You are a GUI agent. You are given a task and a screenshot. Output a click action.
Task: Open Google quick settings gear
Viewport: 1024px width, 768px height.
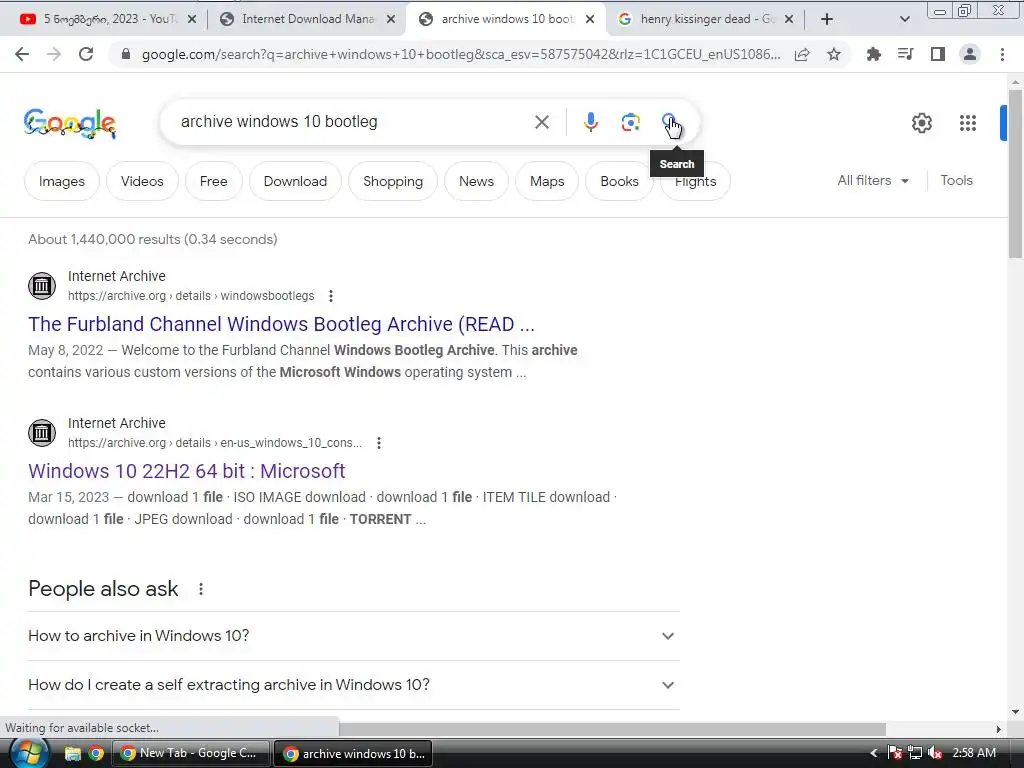point(921,123)
